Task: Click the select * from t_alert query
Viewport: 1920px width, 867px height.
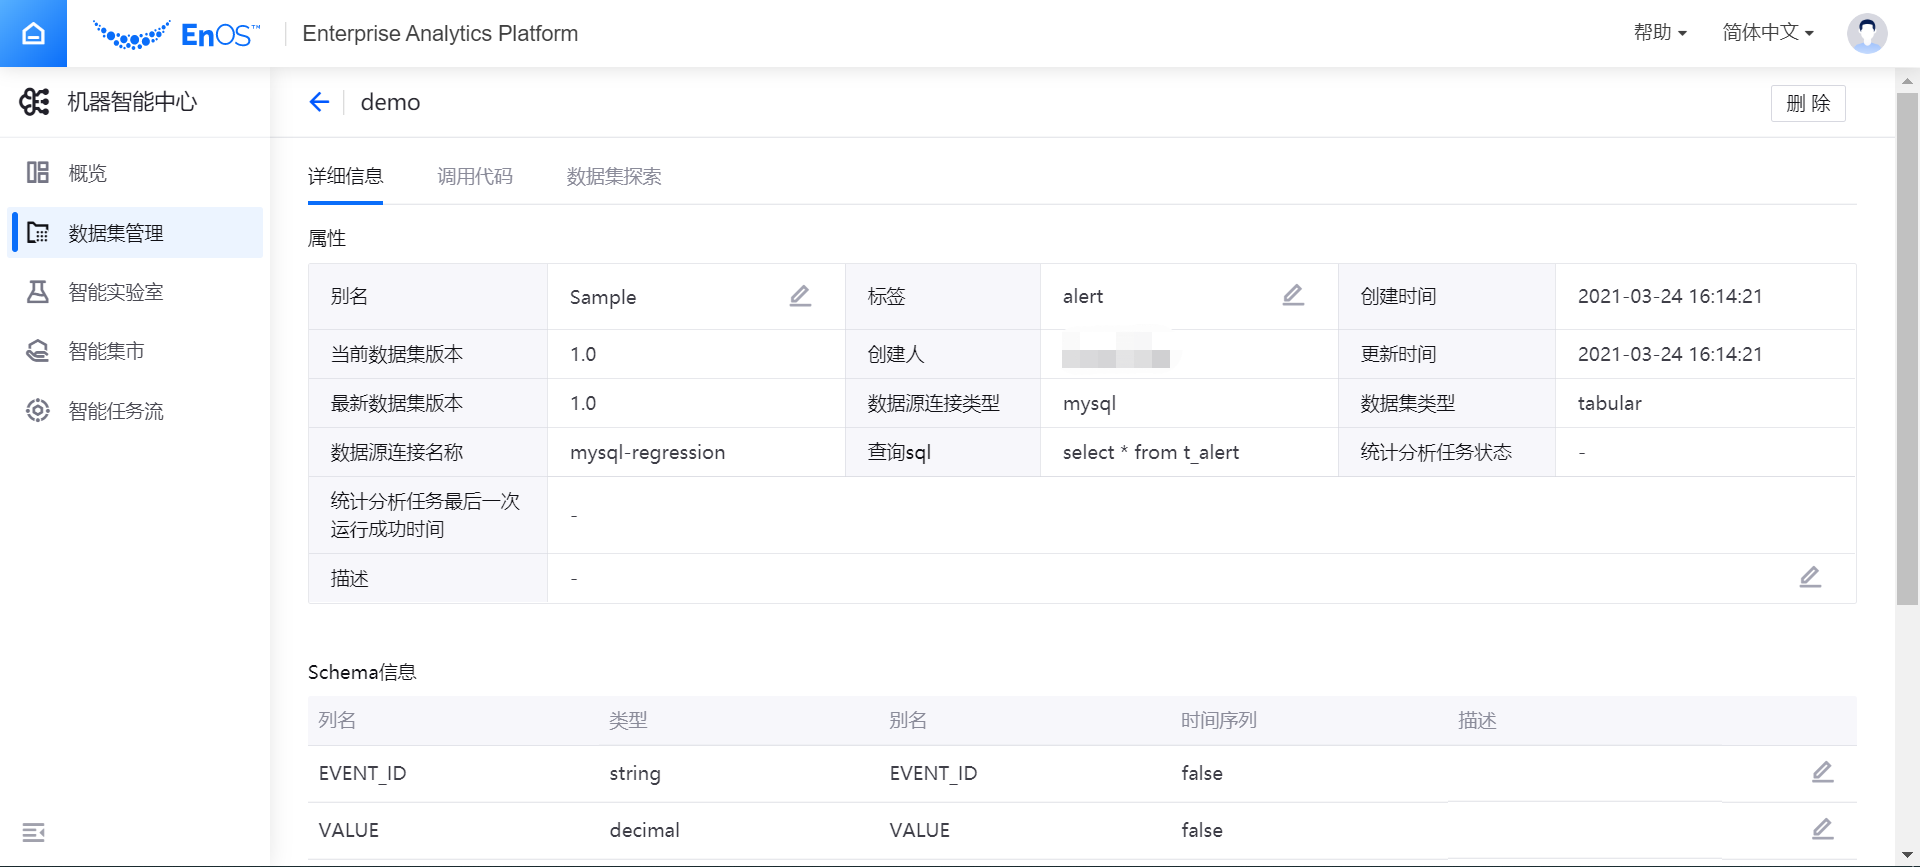Action: (1150, 452)
